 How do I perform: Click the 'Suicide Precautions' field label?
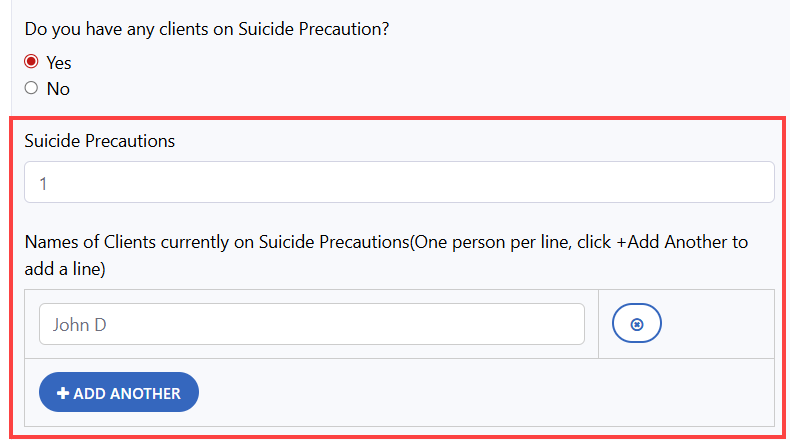point(100,141)
